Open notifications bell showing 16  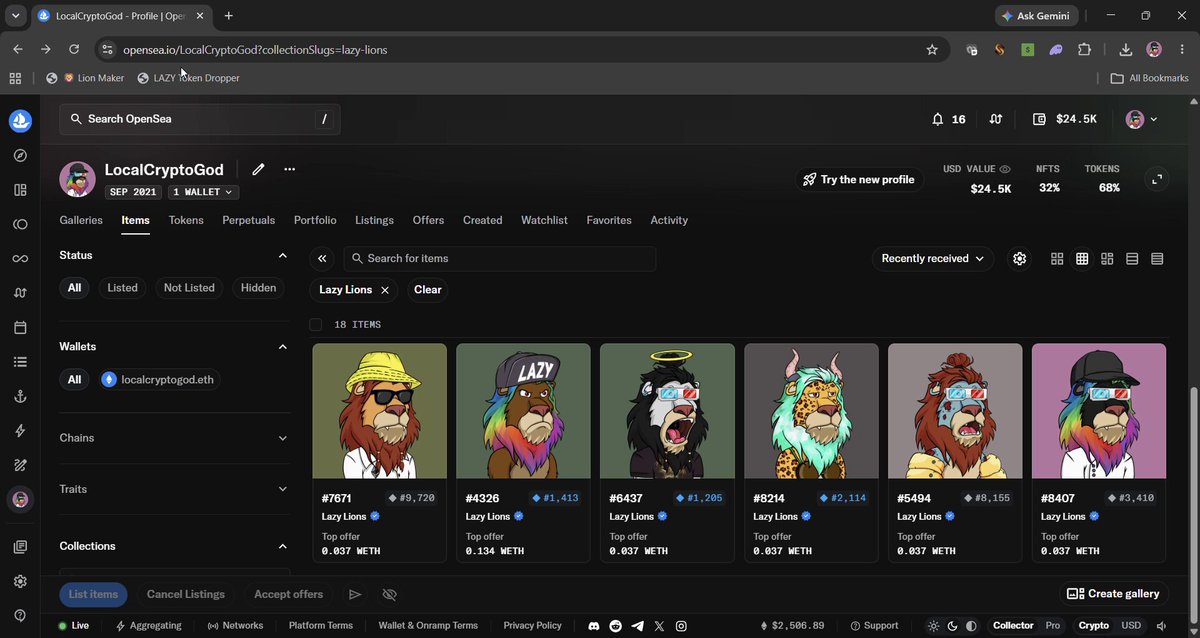pos(948,119)
